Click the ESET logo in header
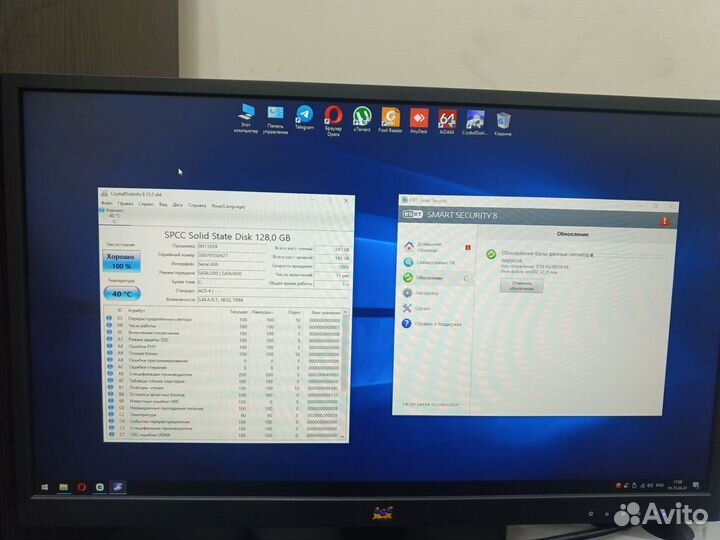The image size is (720, 540). coord(412,214)
